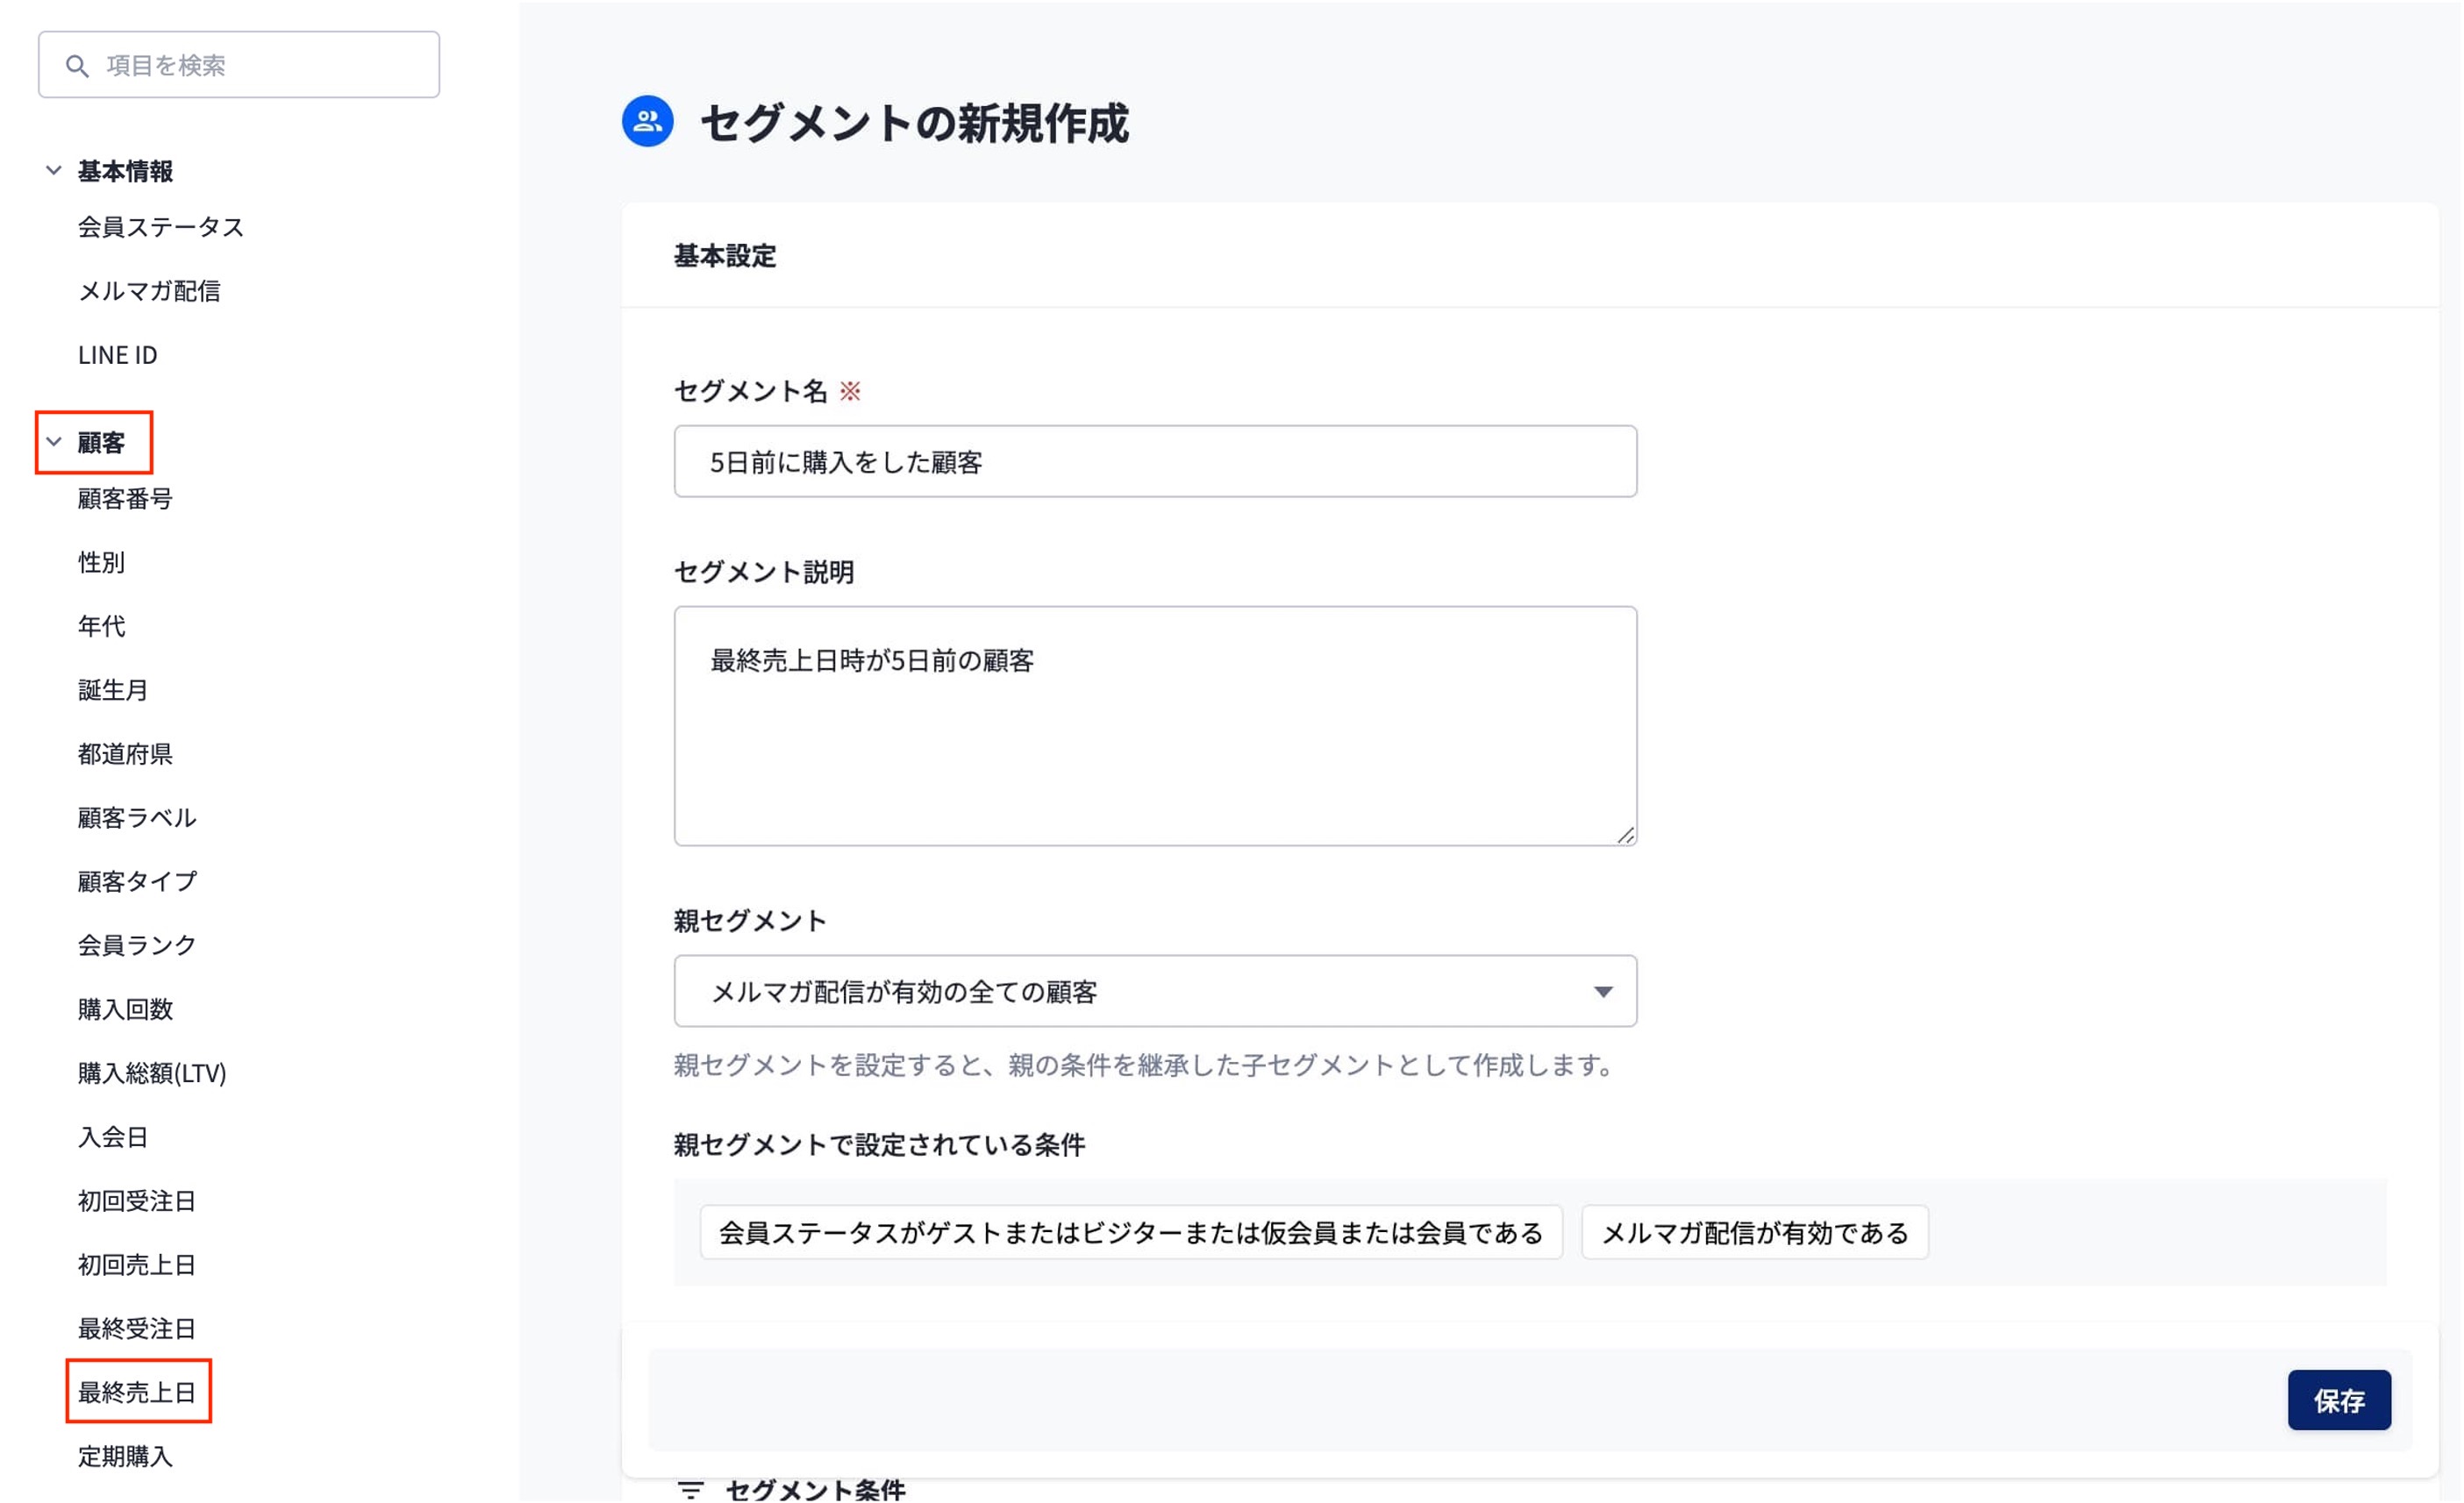Screen dimensions: 2464x1503
Task: Click the description textarea resize handle
Action: 1626,835
